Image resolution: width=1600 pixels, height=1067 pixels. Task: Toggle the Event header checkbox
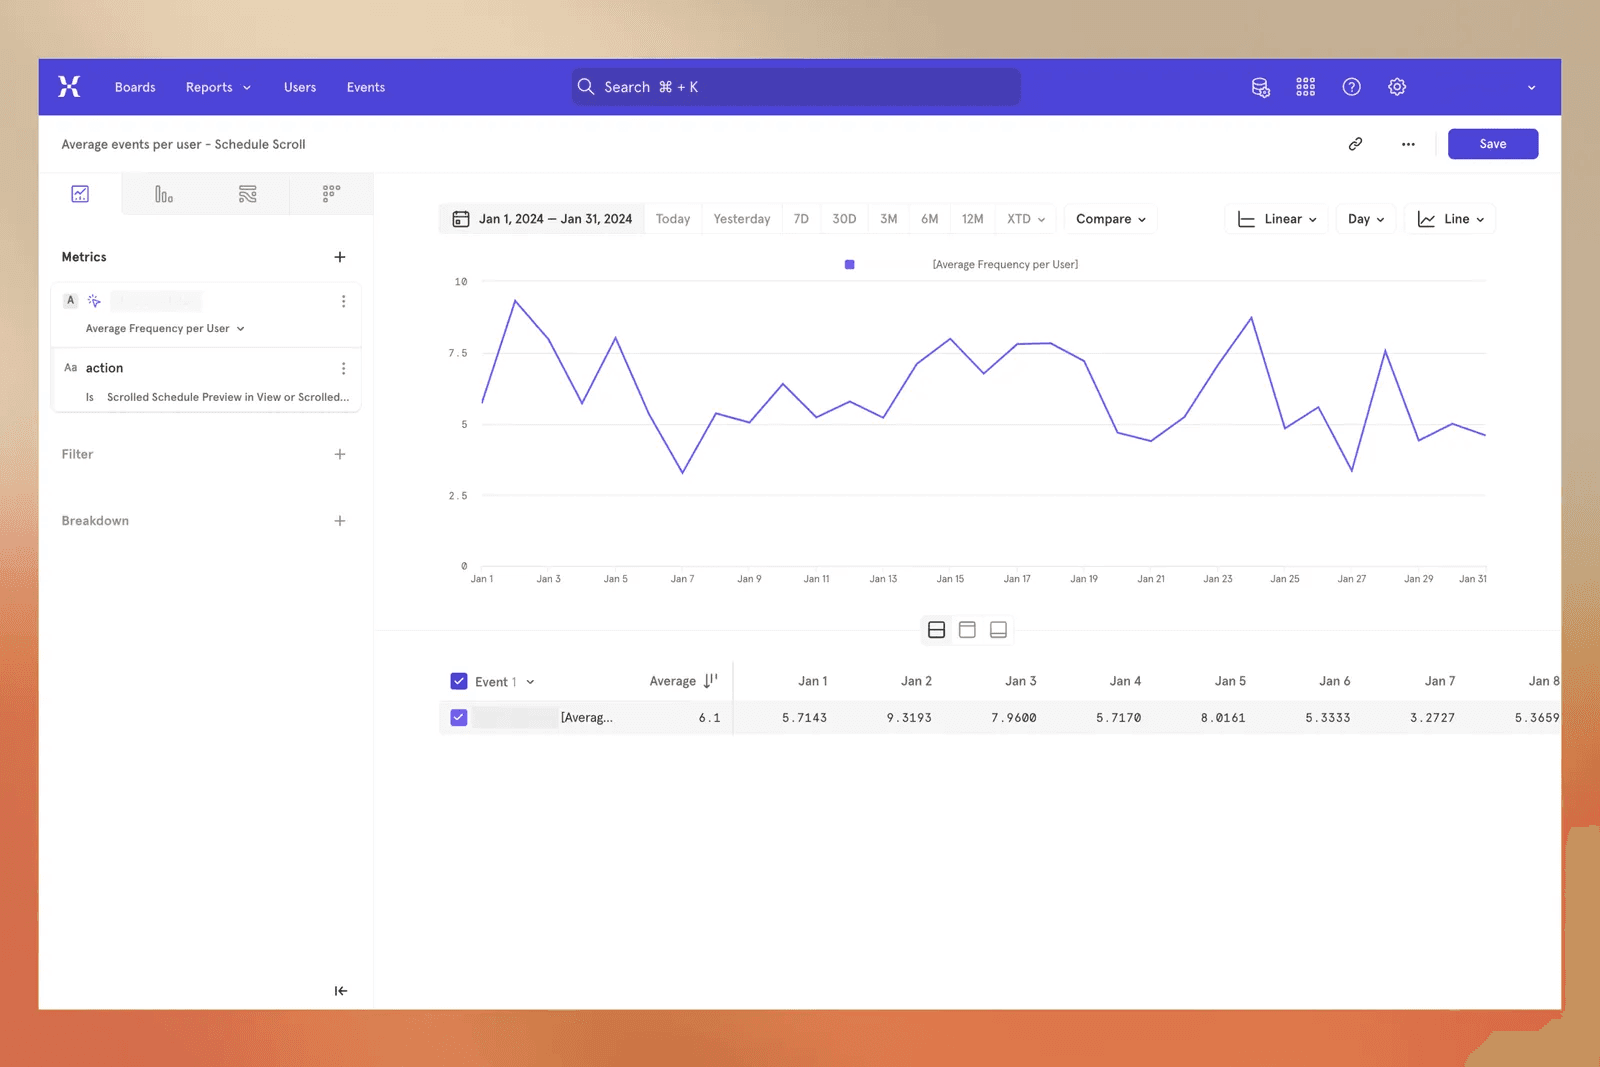coord(459,681)
